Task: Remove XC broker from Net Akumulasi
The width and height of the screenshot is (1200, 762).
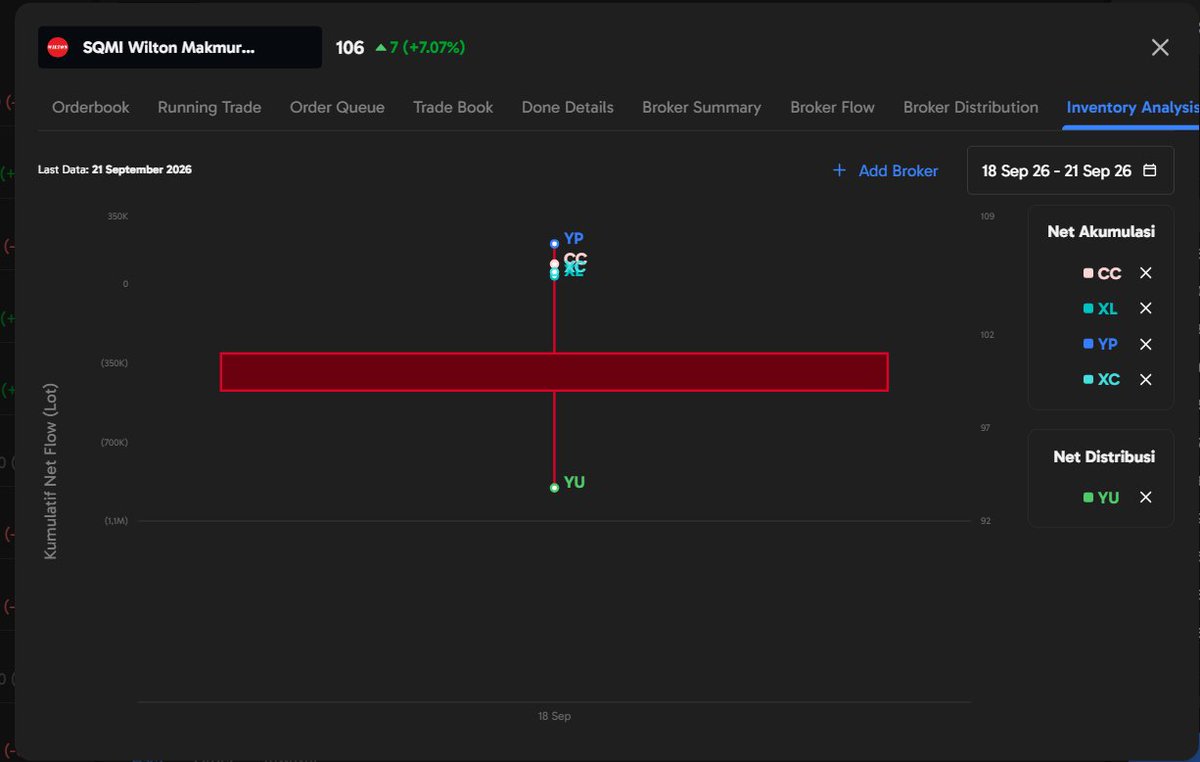Action: [1146, 379]
